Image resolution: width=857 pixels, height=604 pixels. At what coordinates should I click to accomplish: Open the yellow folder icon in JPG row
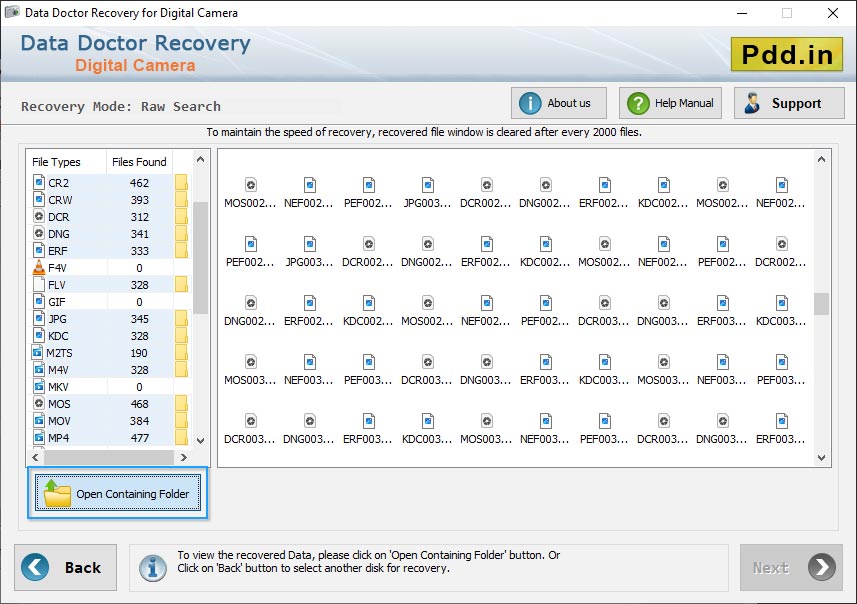coord(181,318)
